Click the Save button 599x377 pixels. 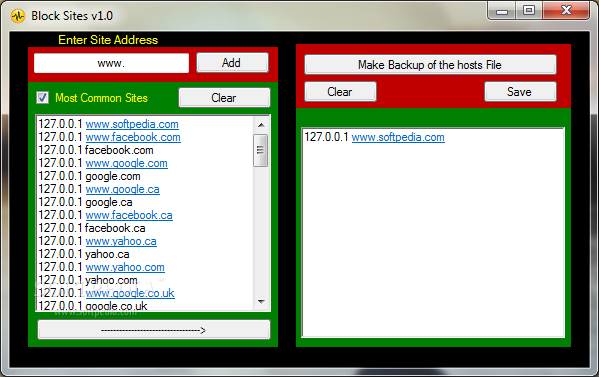520,92
